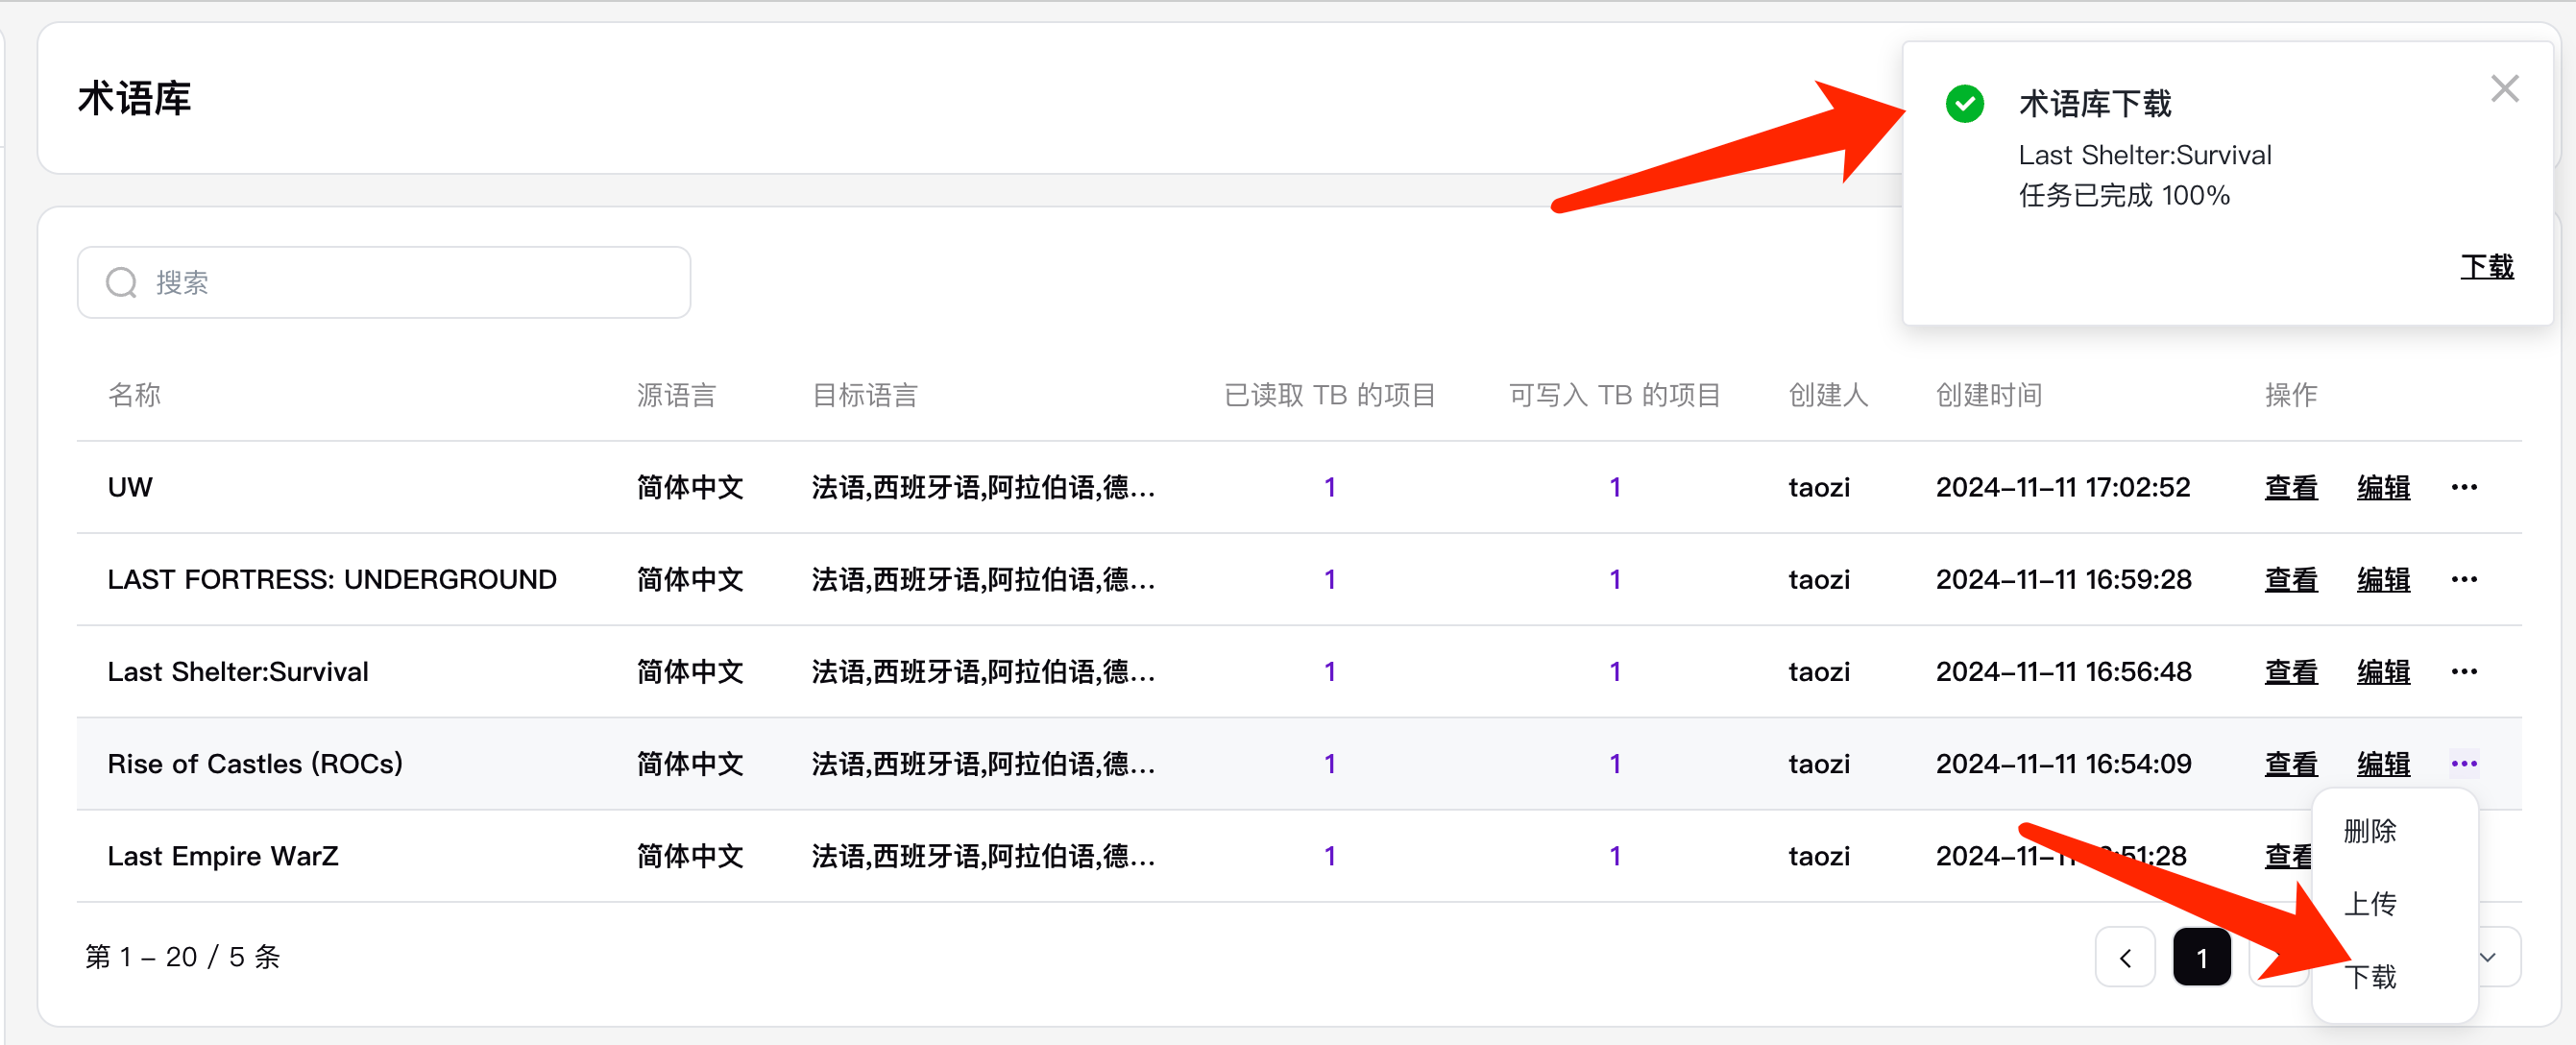
Task: Click the search magnifier icon
Action: (122, 283)
